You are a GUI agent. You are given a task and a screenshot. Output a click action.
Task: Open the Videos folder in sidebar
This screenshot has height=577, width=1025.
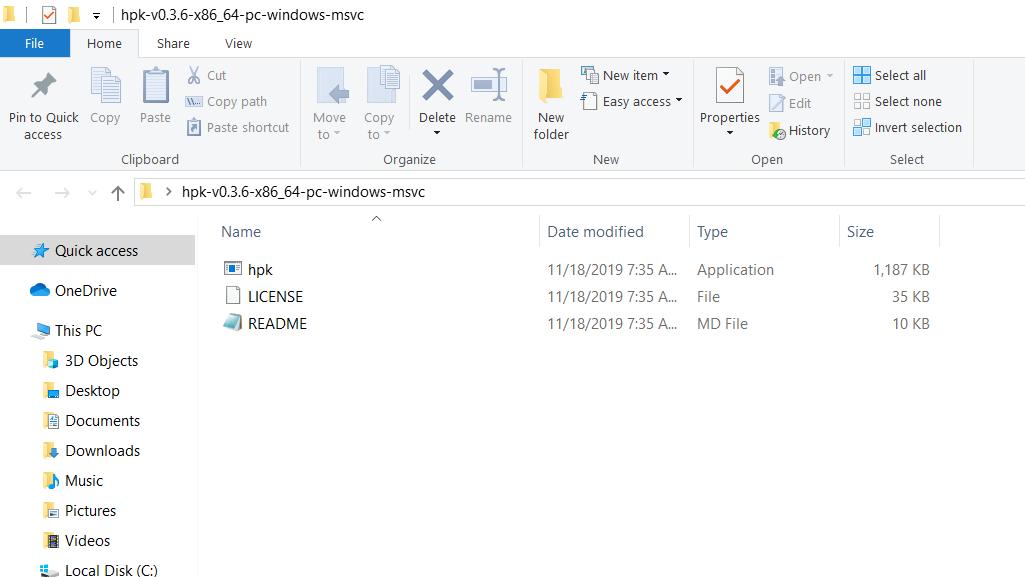88,541
